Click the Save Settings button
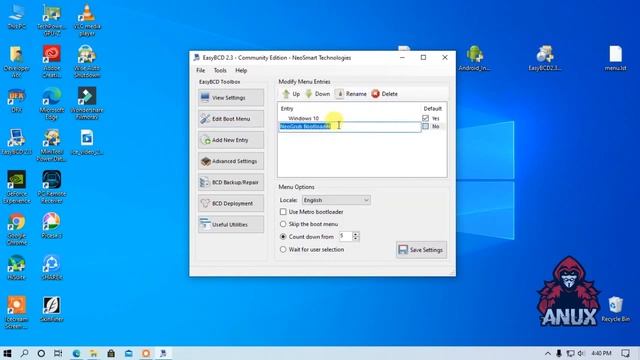Screen dimensions: 640x360 [421, 250]
